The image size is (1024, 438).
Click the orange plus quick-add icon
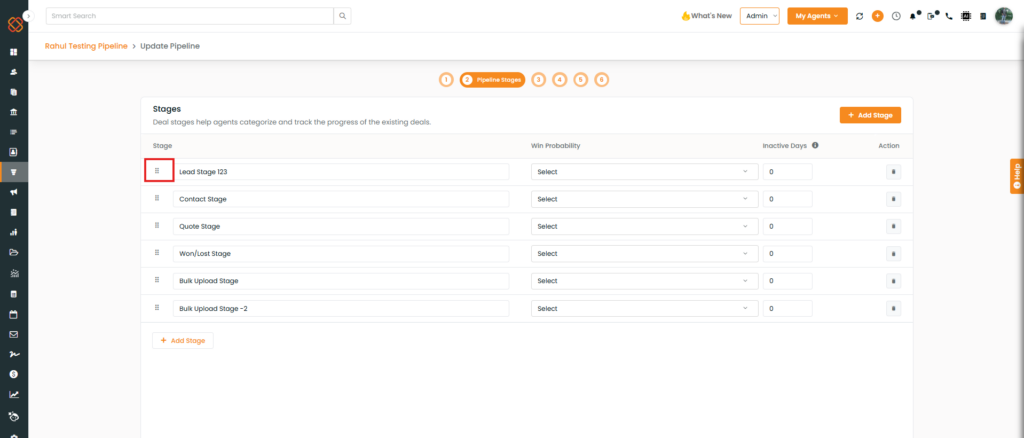[x=877, y=16]
